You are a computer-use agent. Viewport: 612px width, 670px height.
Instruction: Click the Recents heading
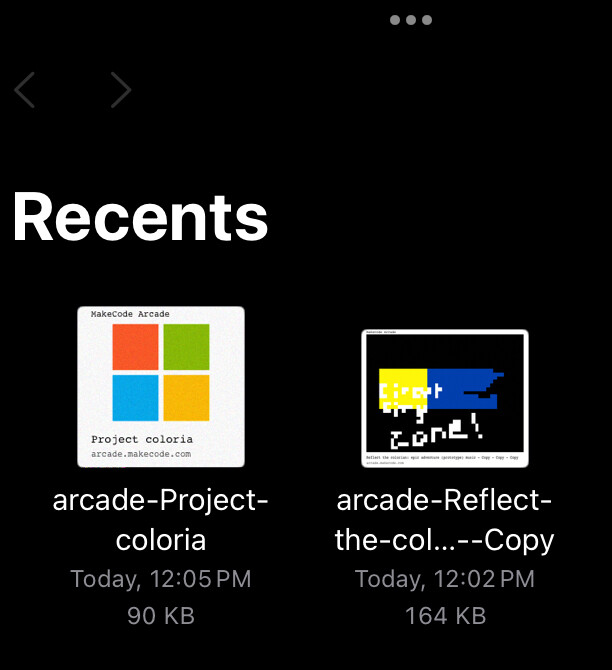coord(140,217)
